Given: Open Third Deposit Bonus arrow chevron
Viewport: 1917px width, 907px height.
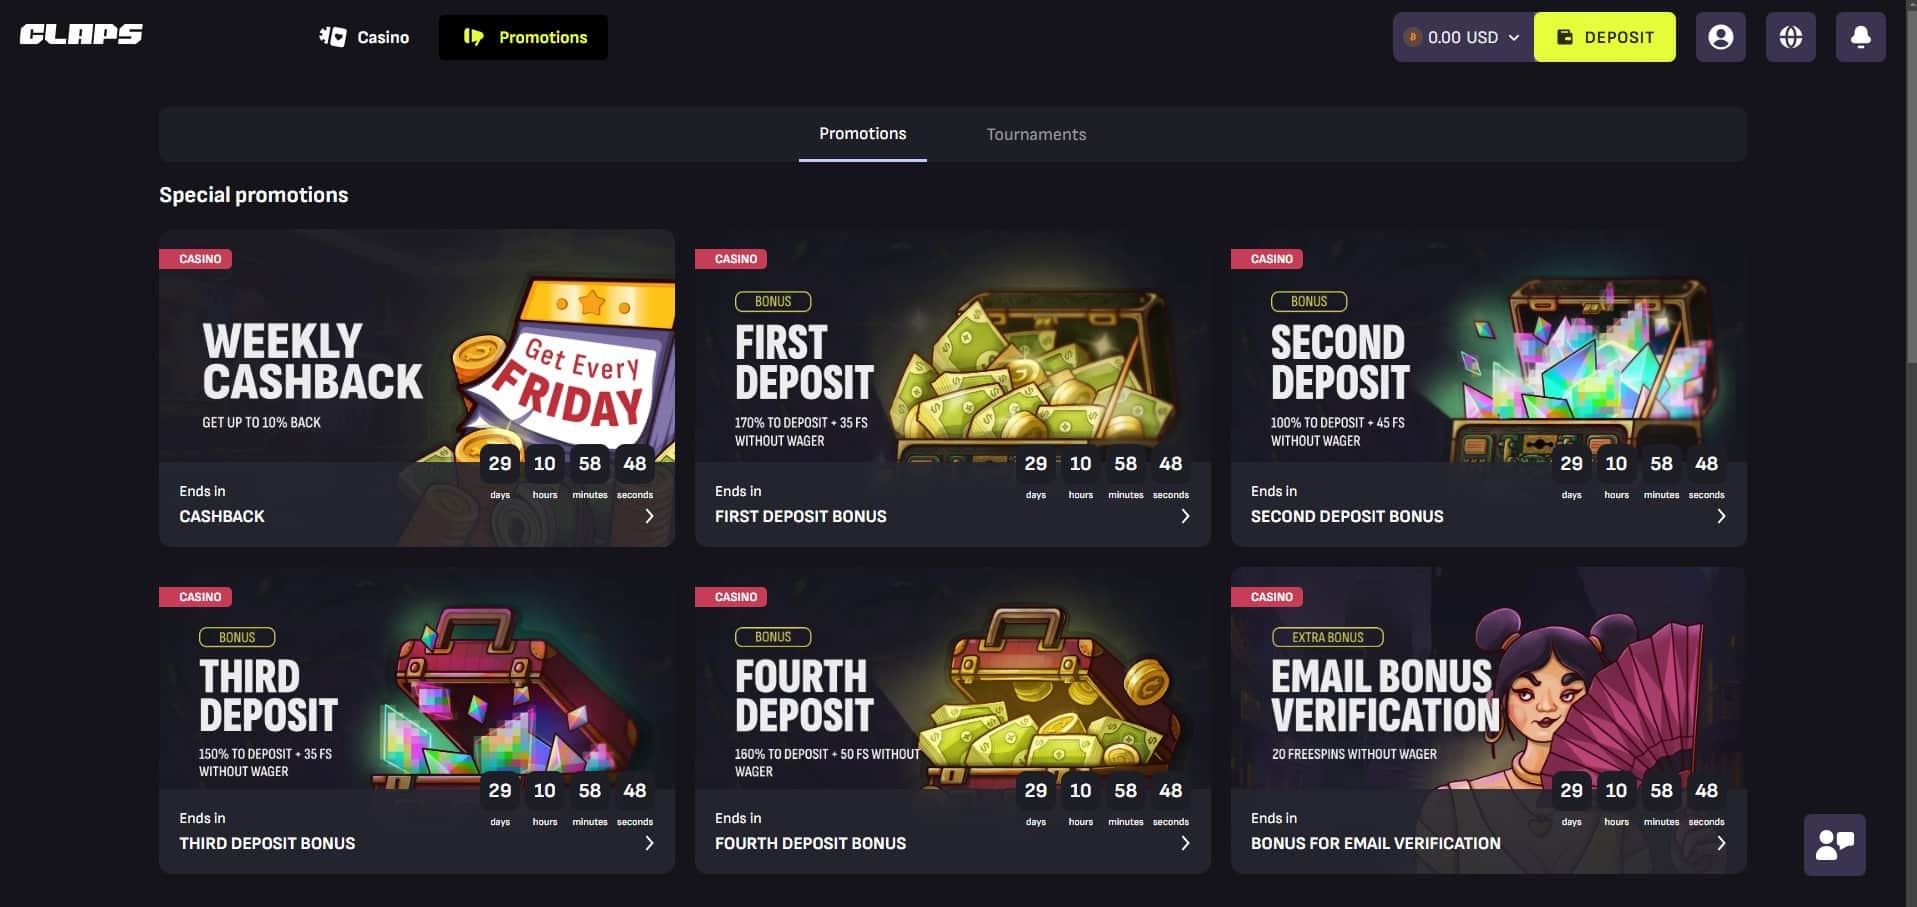Looking at the screenshot, I should 649,843.
